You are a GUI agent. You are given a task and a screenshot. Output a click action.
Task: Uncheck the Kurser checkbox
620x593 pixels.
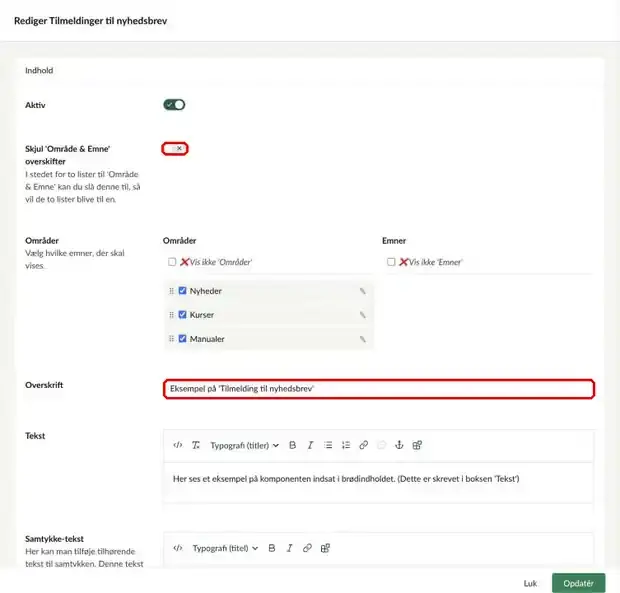coord(182,315)
